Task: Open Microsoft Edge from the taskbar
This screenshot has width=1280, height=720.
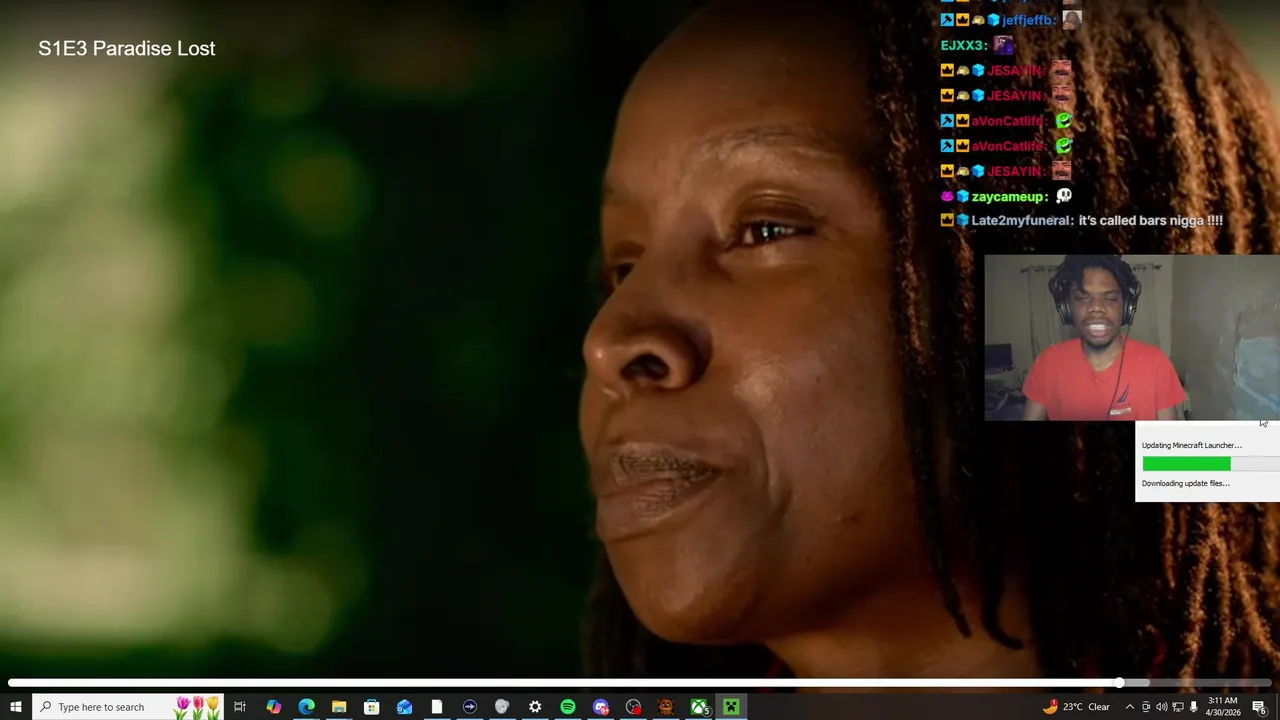Action: pyautogui.click(x=306, y=707)
